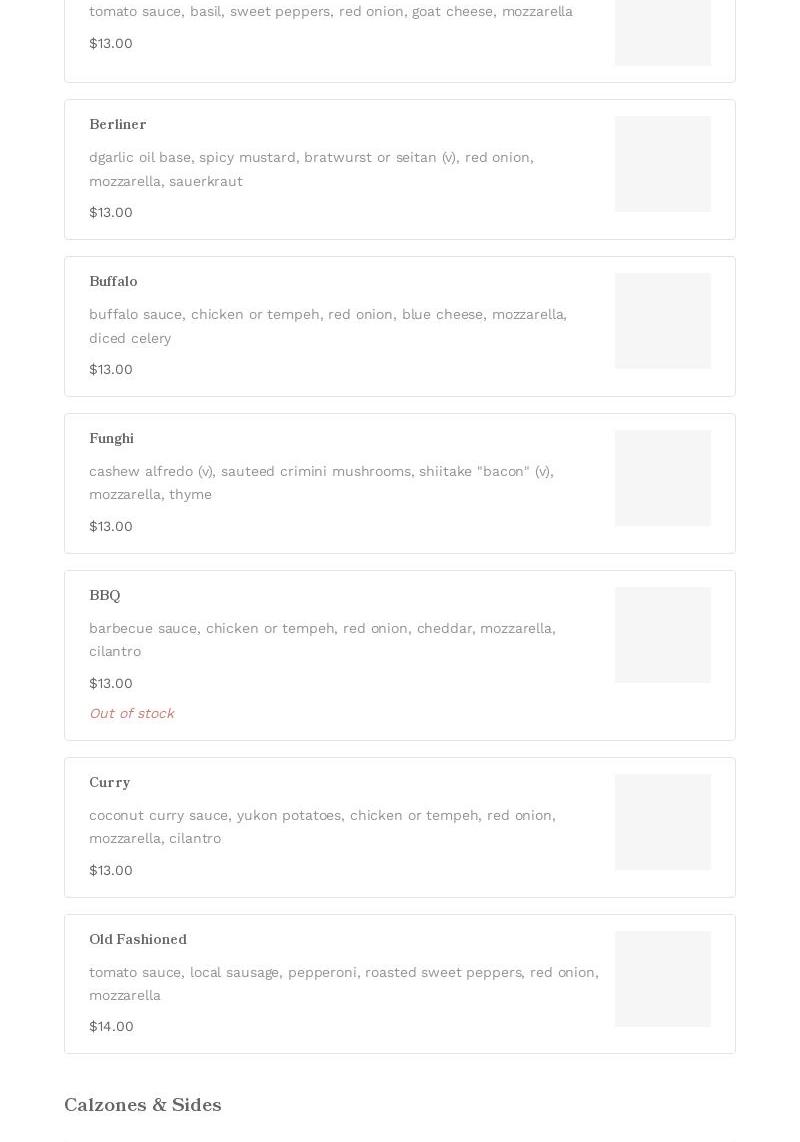Open the Curry pizza item

(399, 827)
